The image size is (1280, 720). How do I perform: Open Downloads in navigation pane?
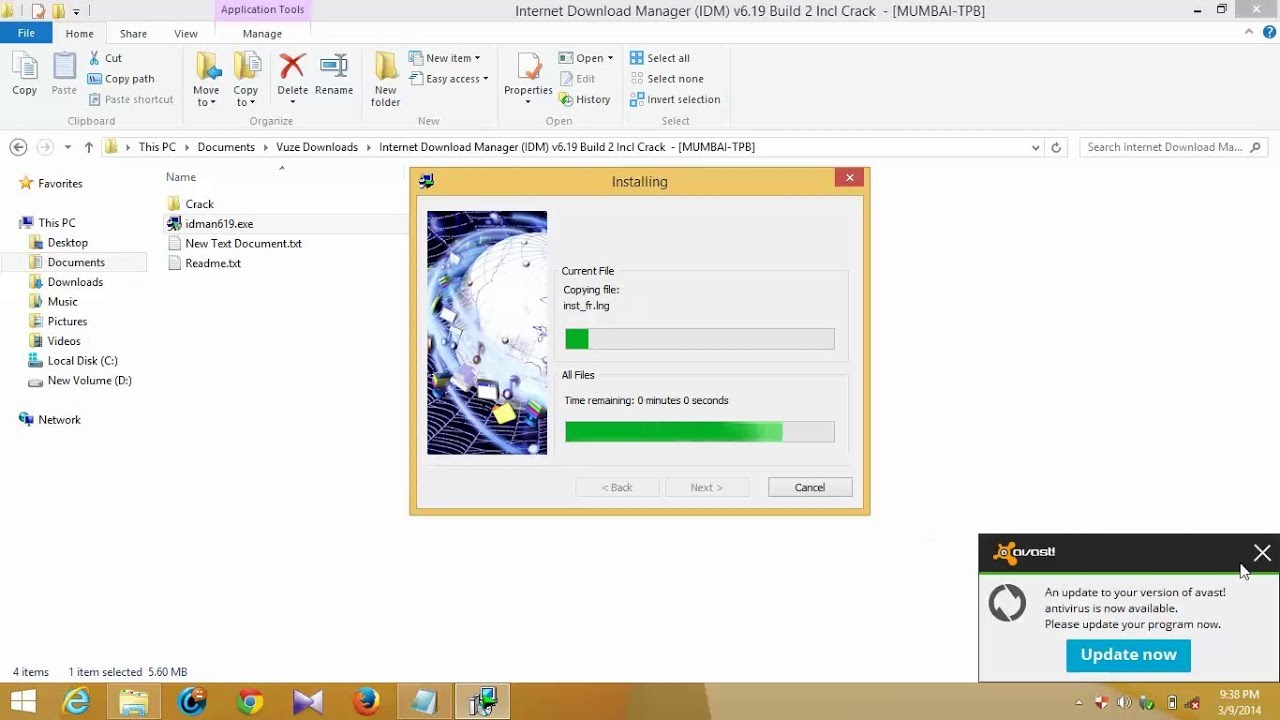click(x=75, y=282)
